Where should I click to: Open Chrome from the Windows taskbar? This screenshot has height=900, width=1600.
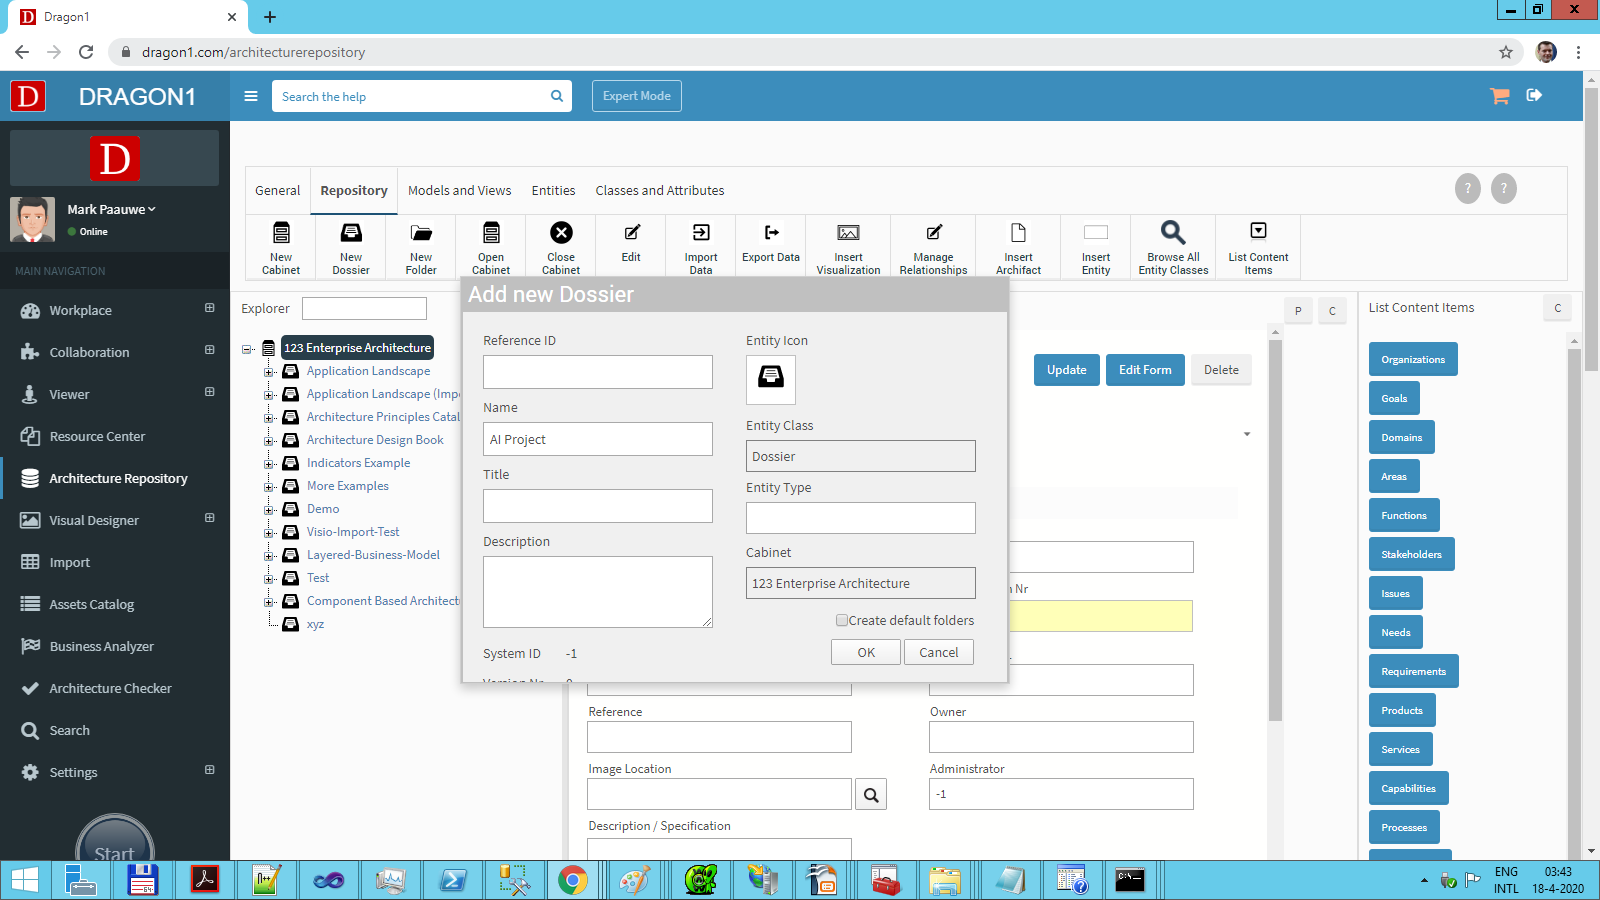pyautogui.click(x=573, y=880)
